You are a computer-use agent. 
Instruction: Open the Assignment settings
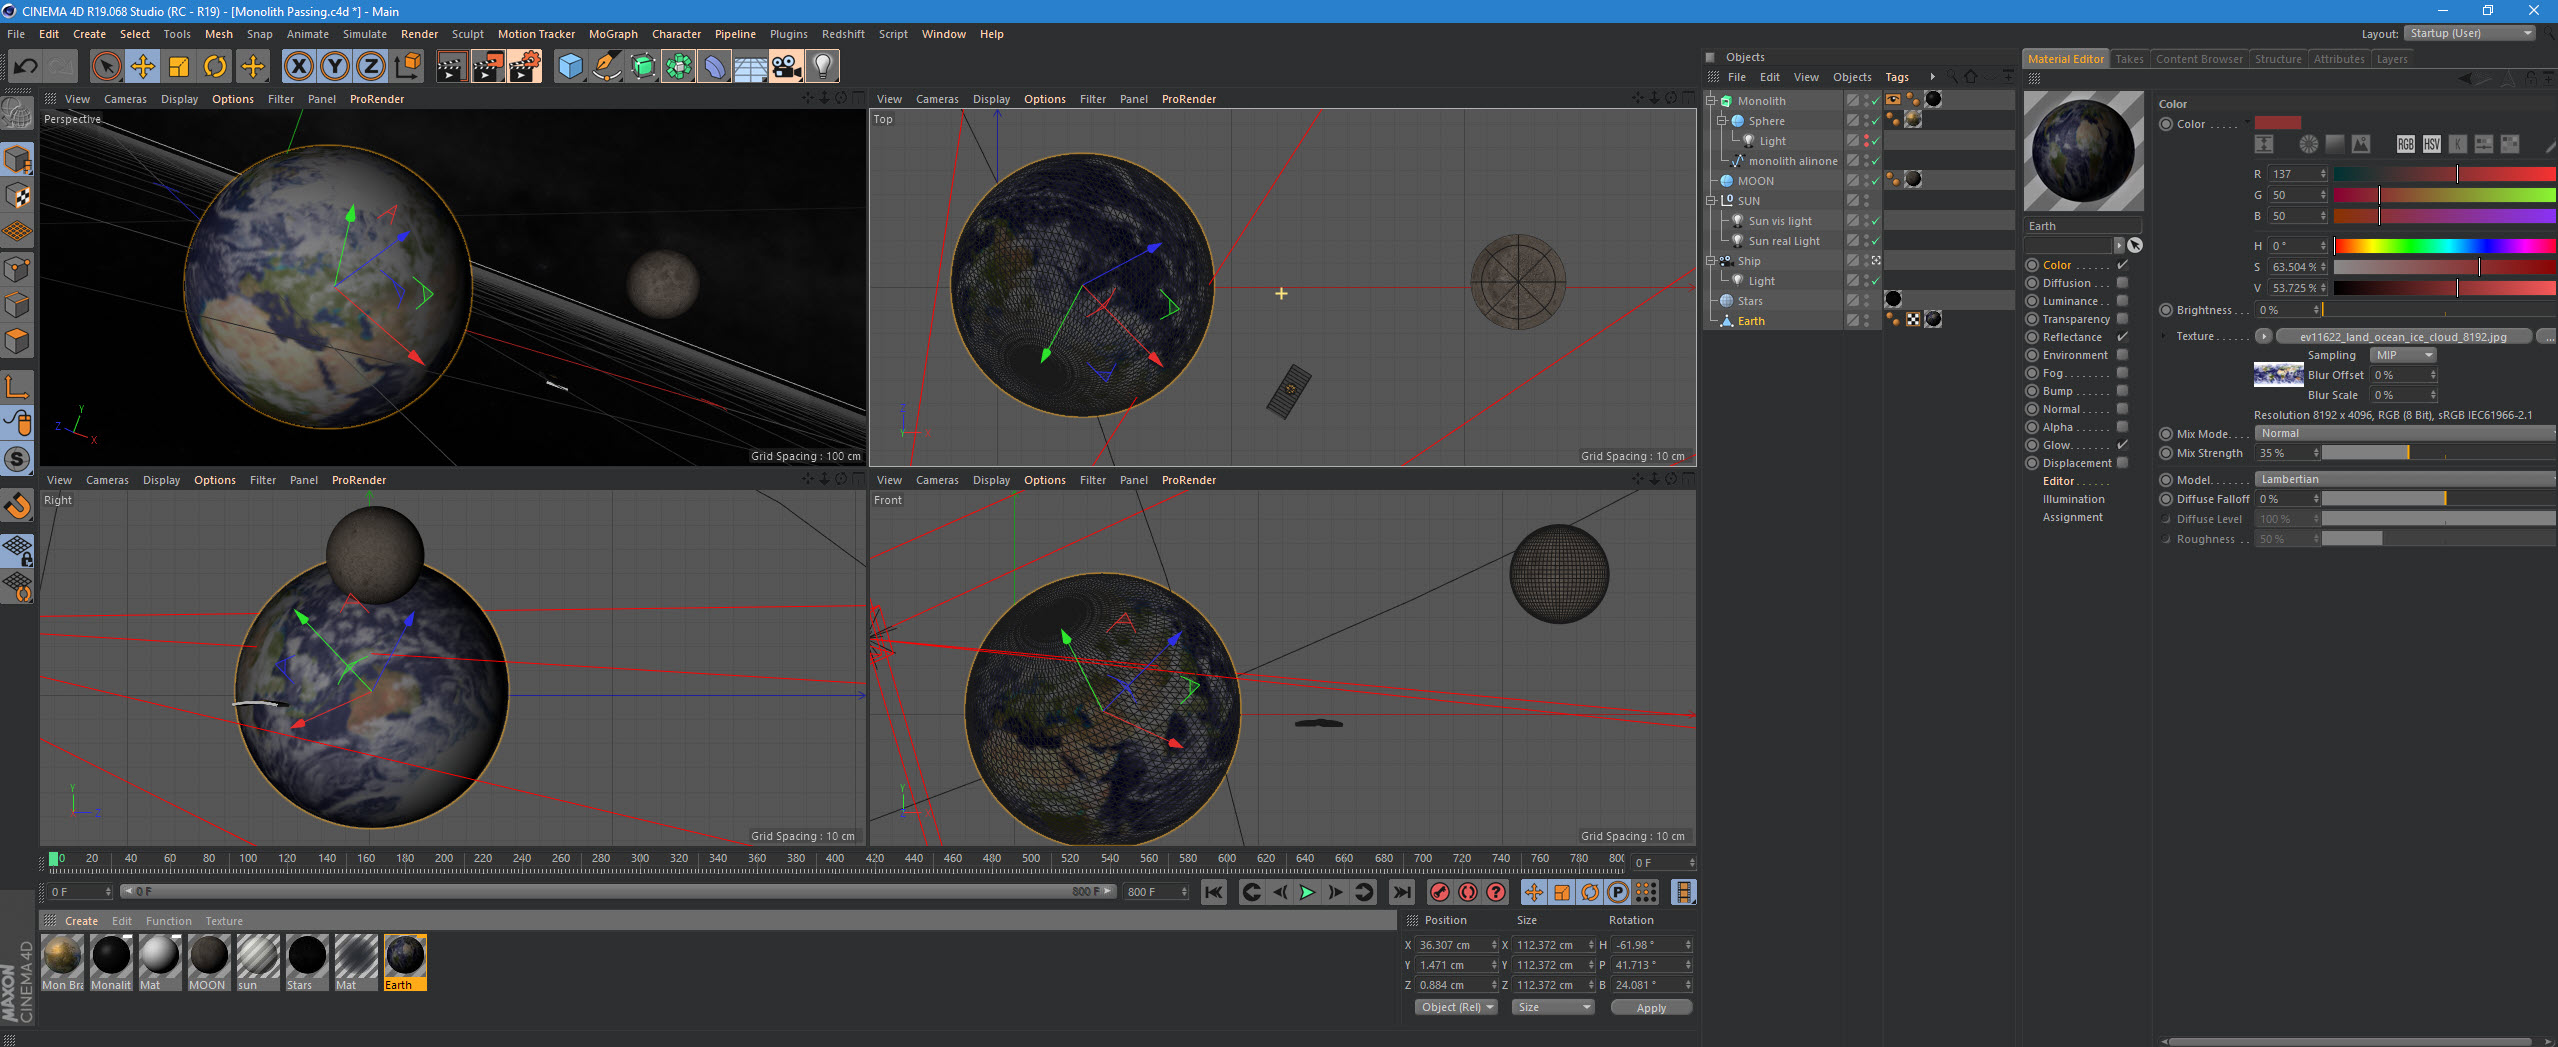[x=2072, y=517]
